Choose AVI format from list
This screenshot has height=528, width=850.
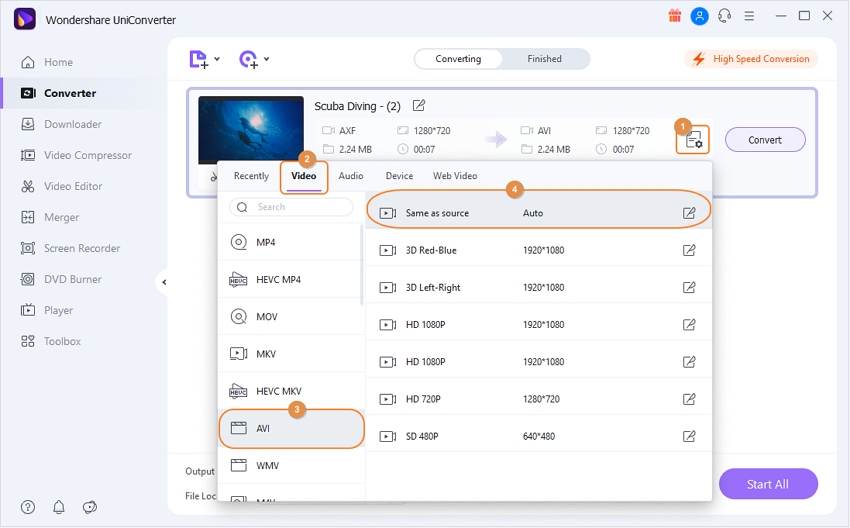pyautogui.click(x=292, y=428)
